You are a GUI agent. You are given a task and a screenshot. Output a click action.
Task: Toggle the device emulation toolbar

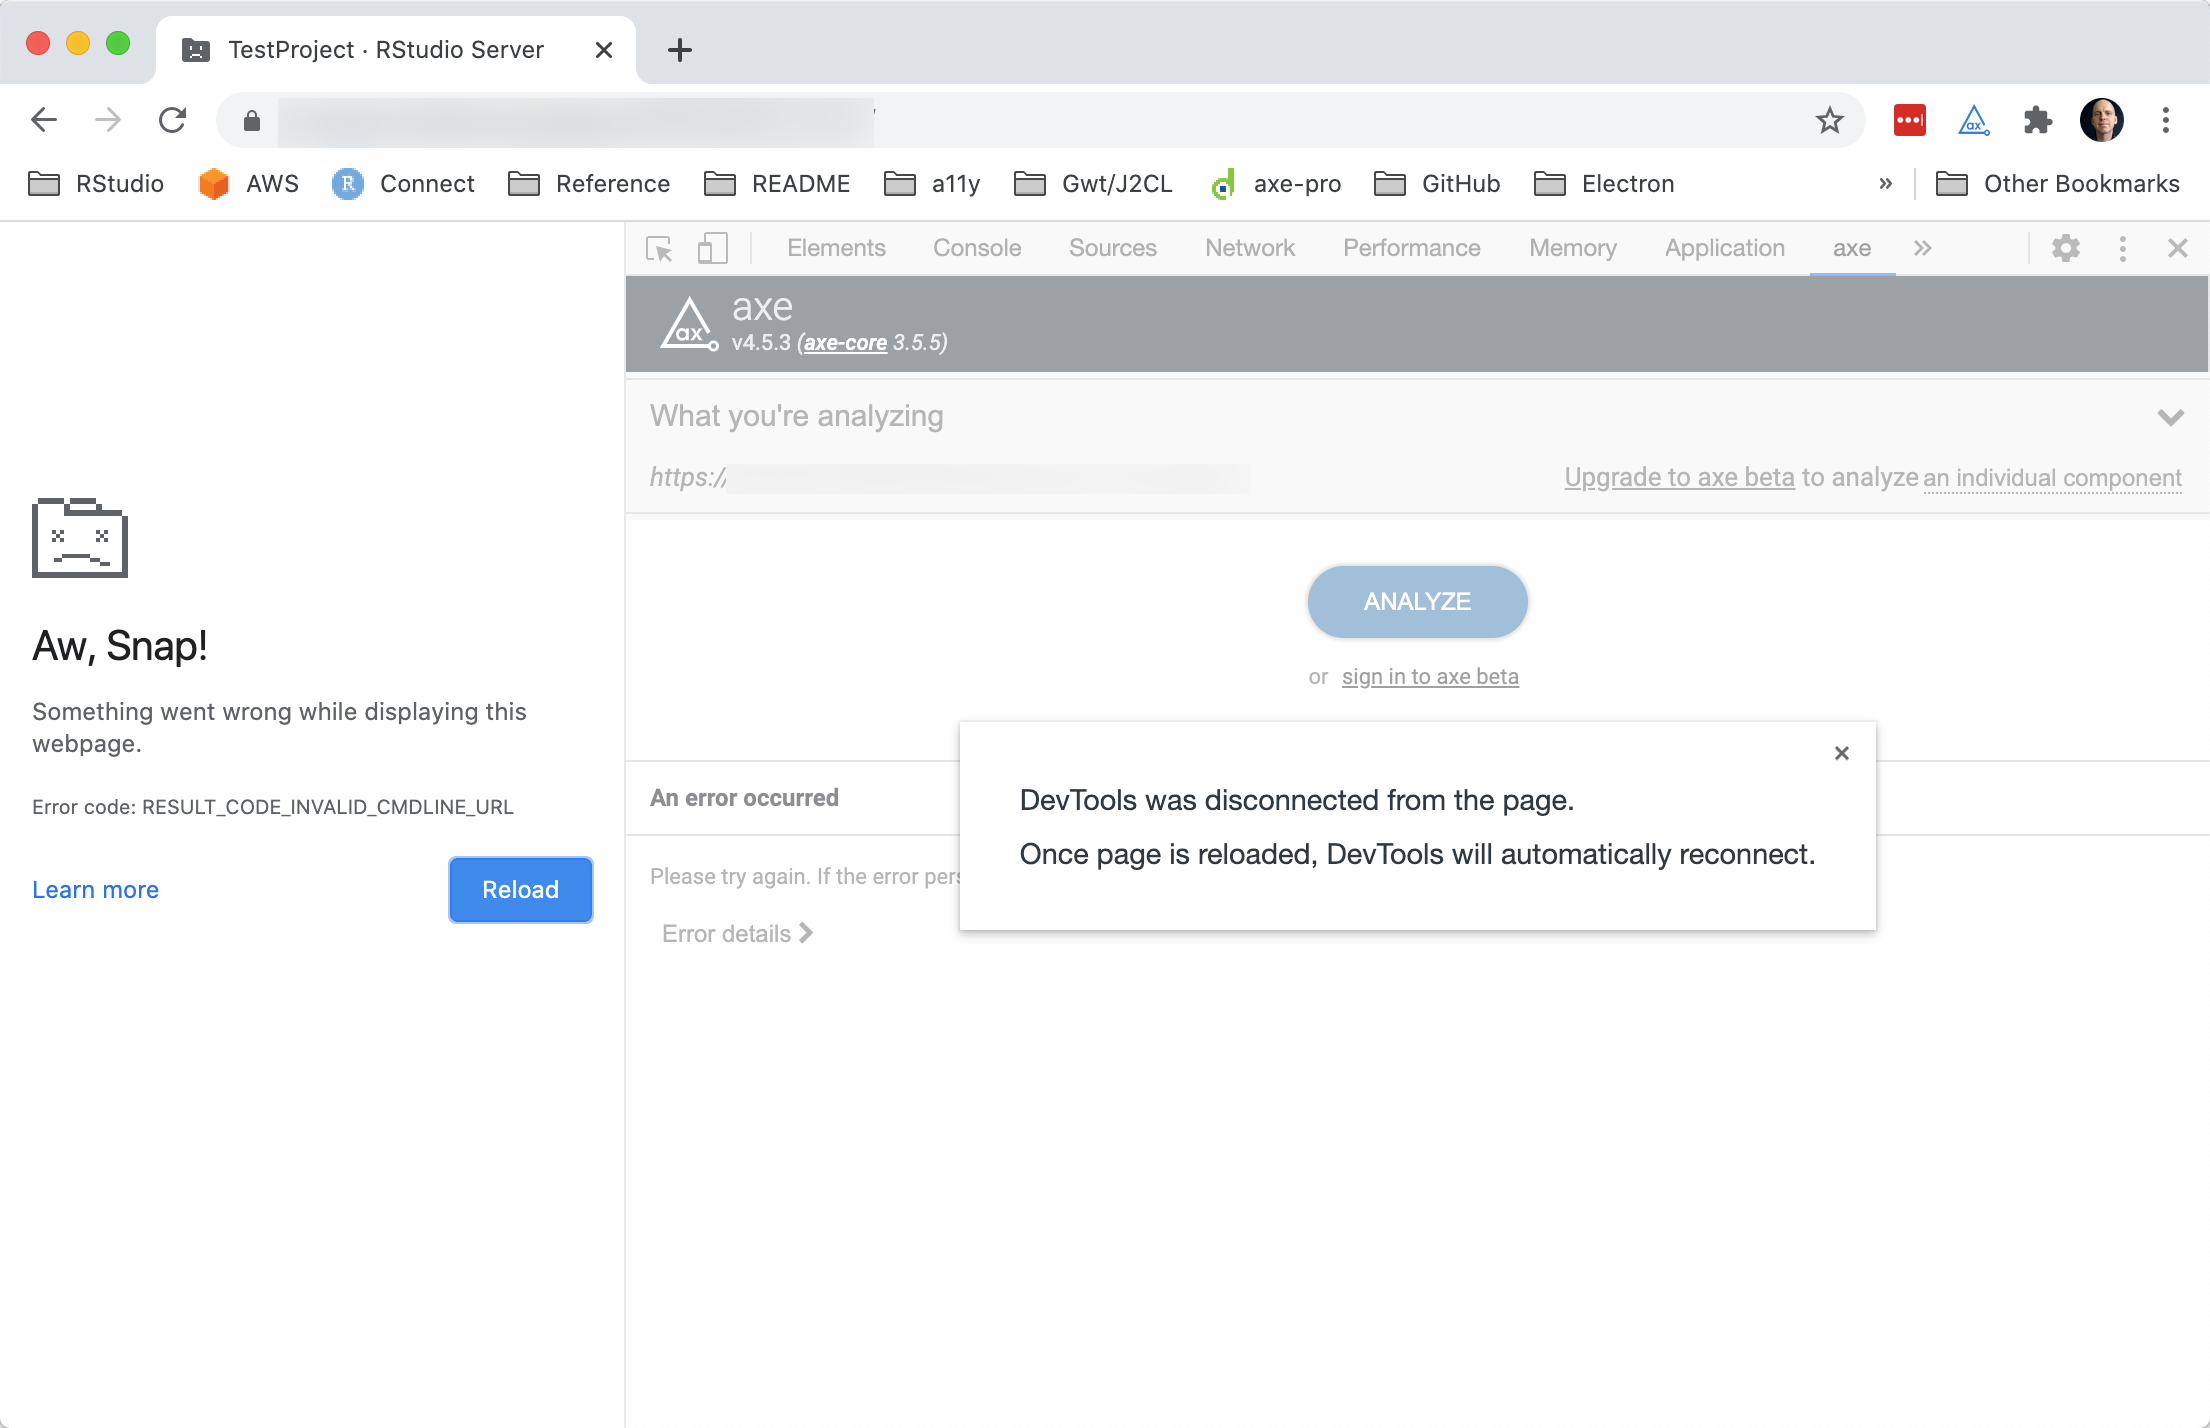click(x=712, y=248)
